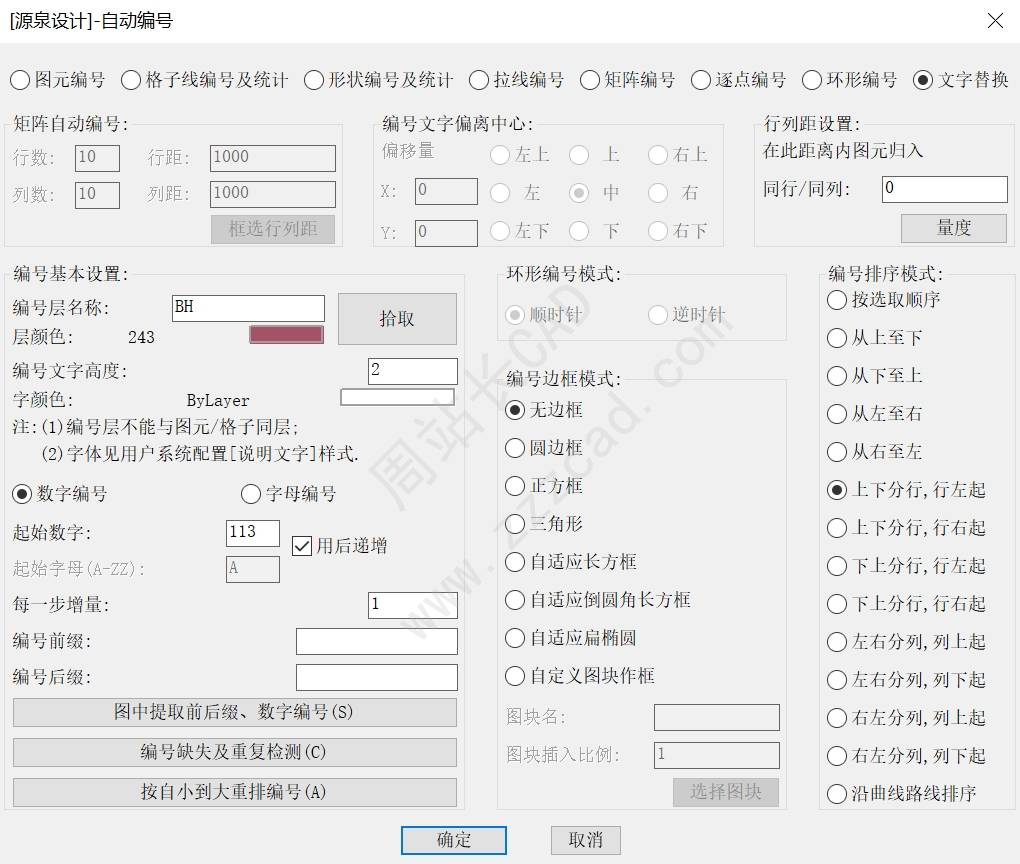Click the 拾取 button

point(397,319)
